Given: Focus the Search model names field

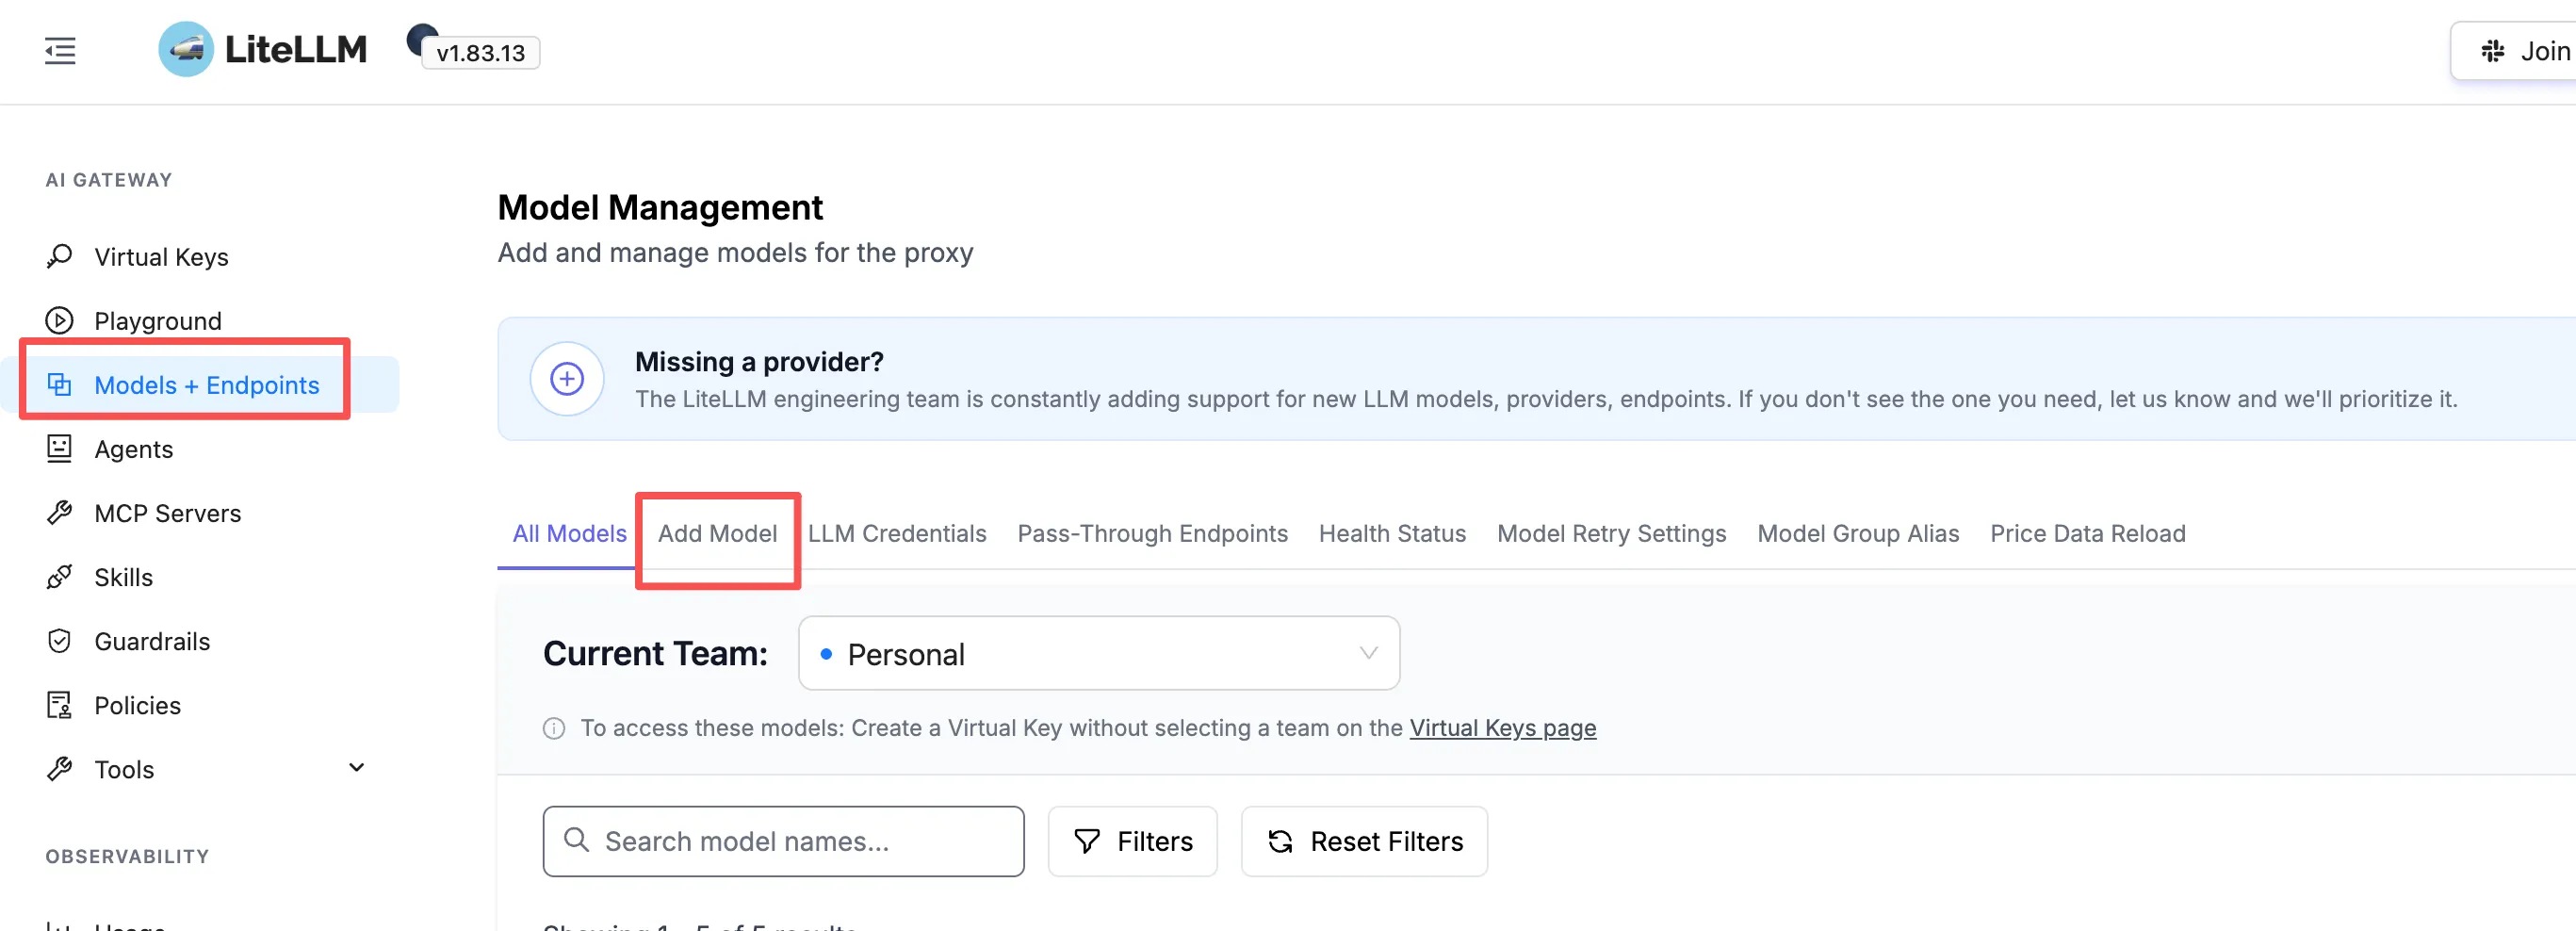Looking at the screenshot, I should coord(783,842).
